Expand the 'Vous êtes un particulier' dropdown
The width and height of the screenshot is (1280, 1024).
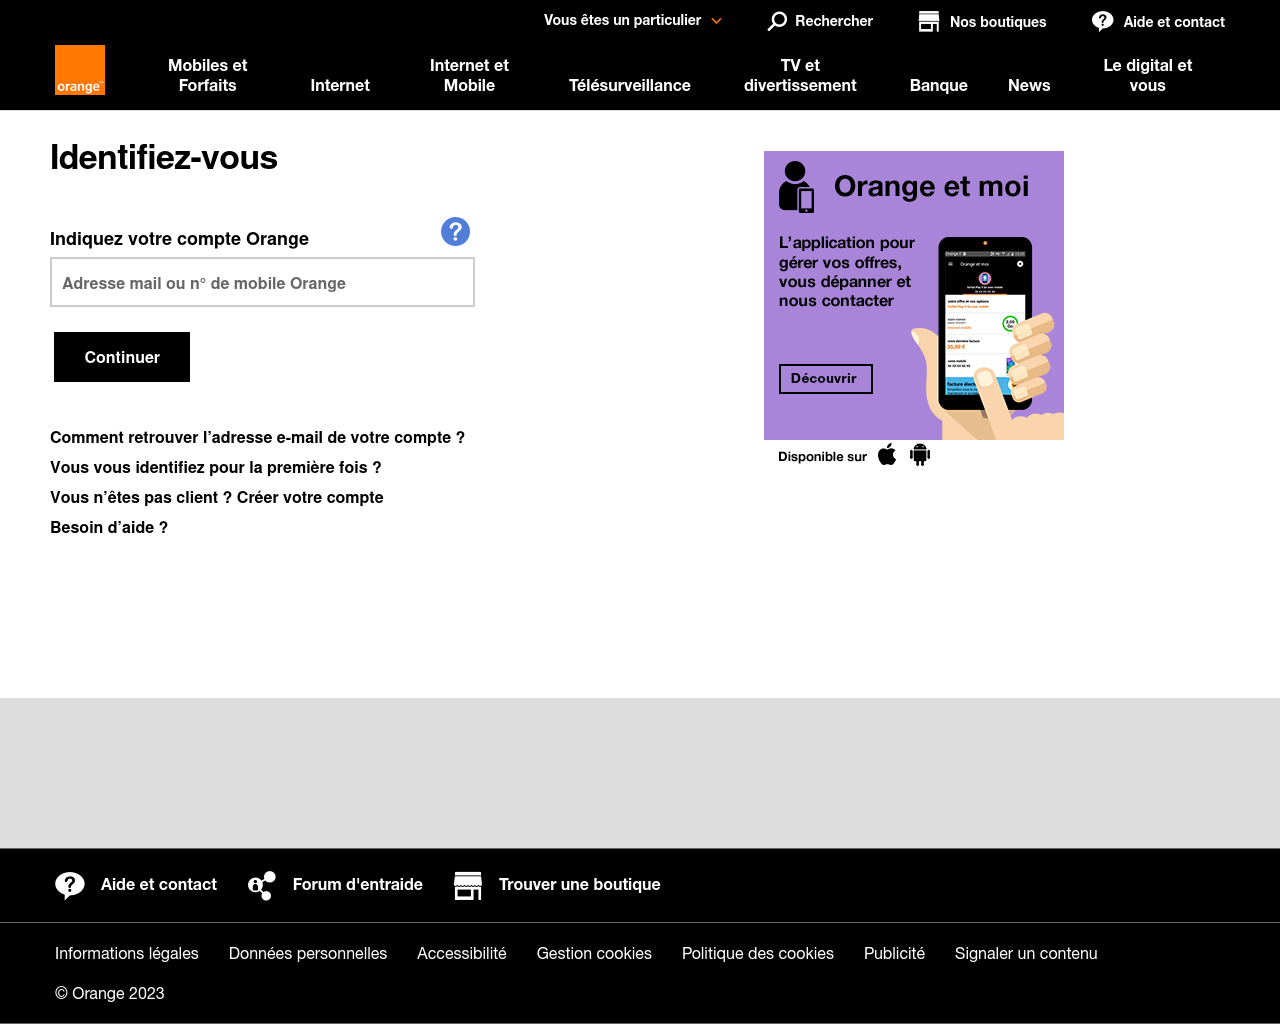pyautogui.click(x=632, y=20)
